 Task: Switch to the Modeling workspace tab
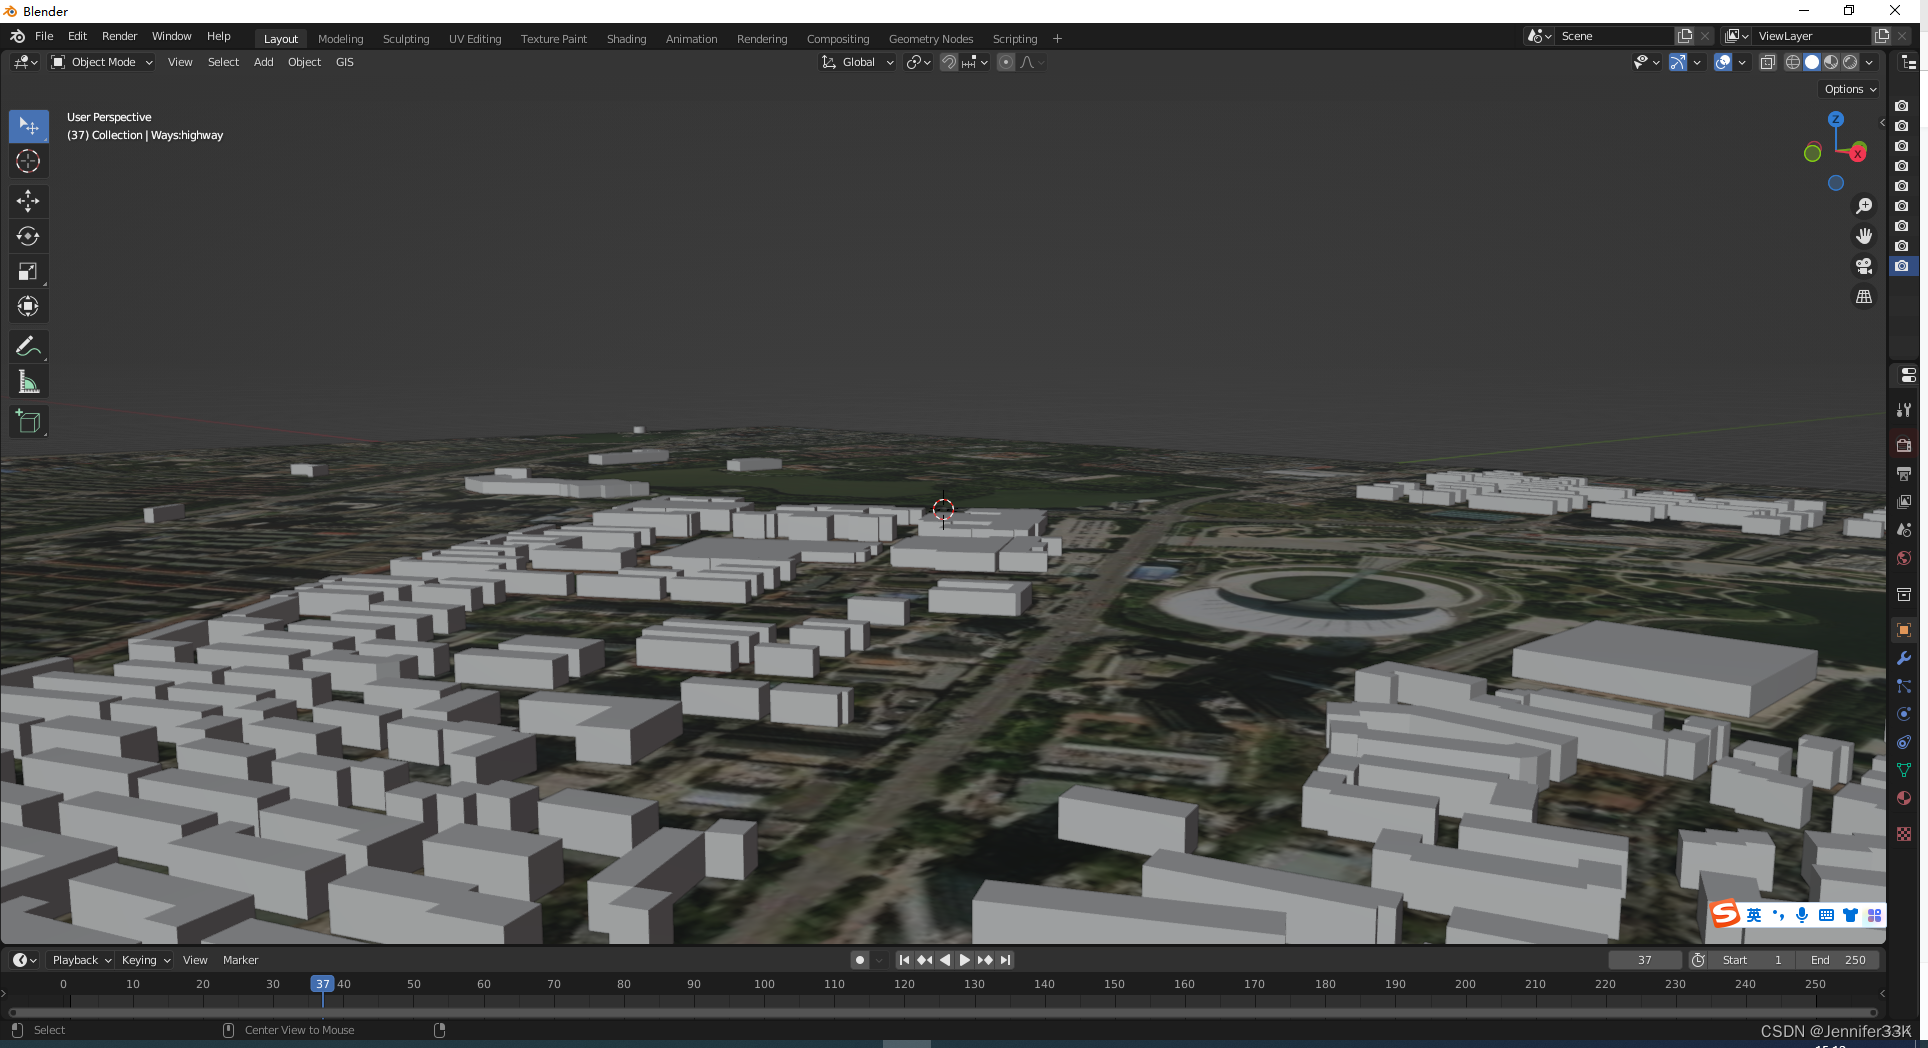(340, 39)
